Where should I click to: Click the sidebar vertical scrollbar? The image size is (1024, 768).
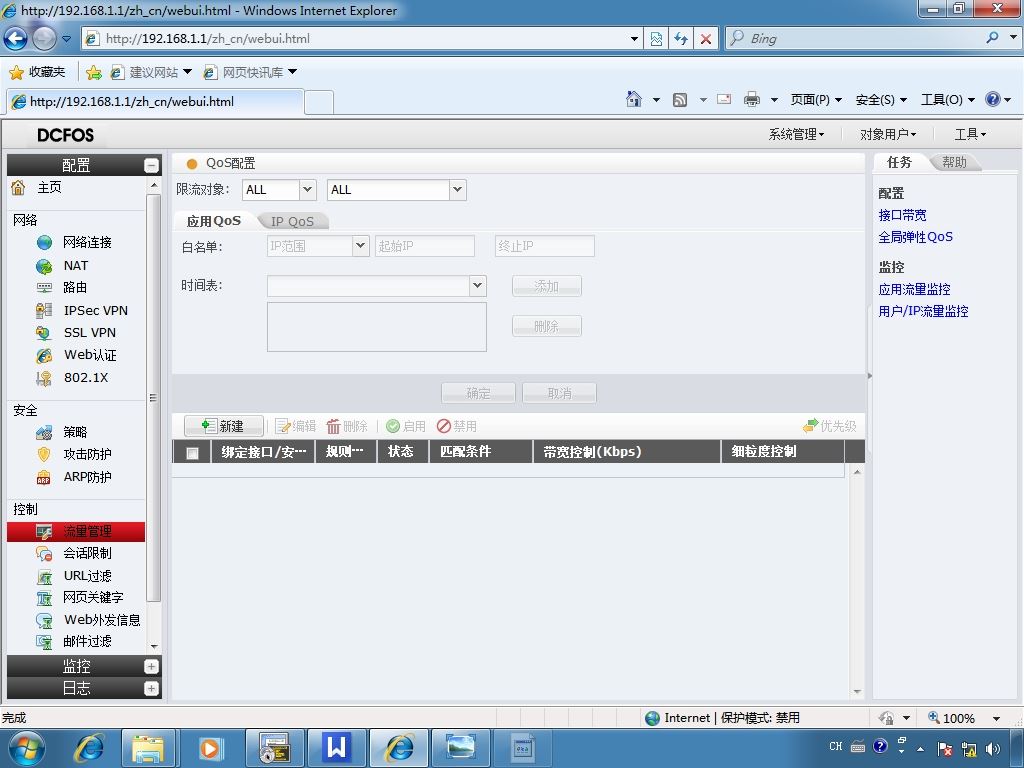[154, 398]
